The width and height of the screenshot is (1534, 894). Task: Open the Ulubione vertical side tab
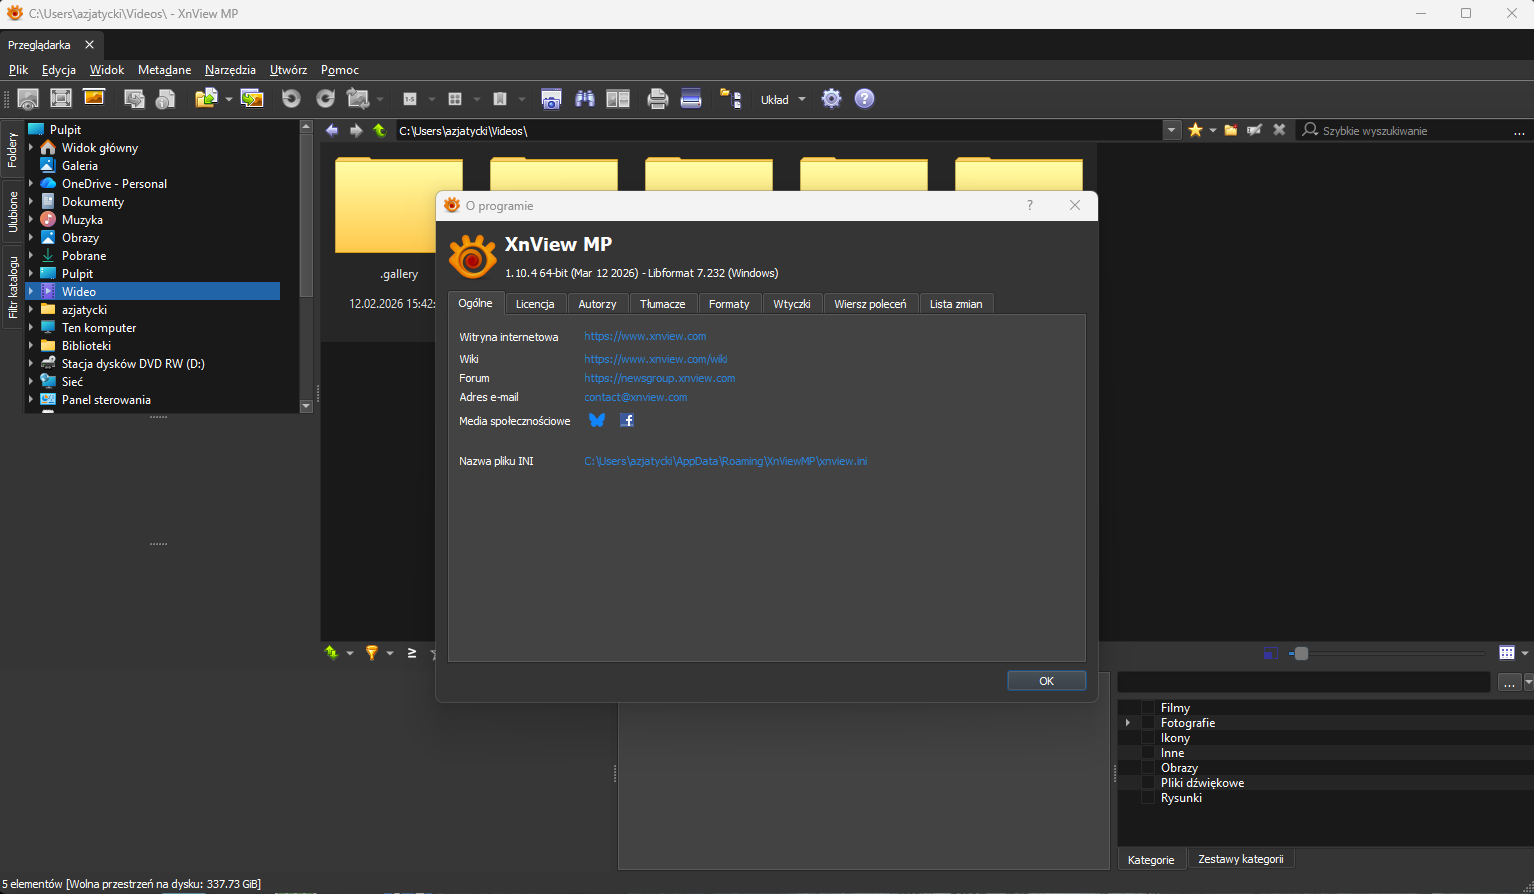13,212
